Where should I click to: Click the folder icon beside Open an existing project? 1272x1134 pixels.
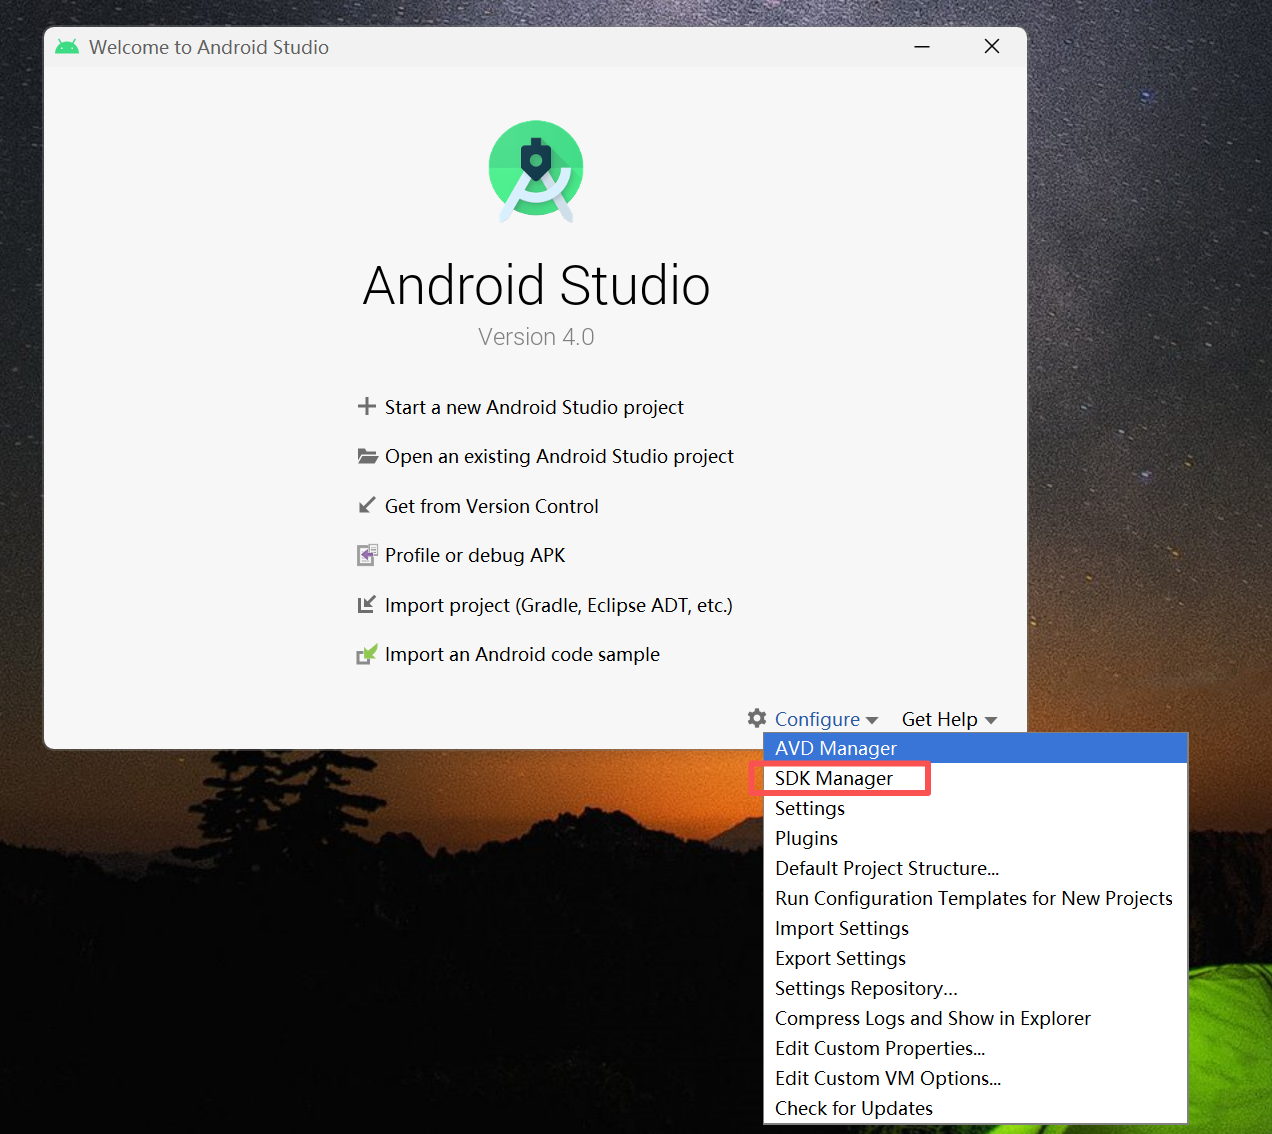(x=367, y=456)
